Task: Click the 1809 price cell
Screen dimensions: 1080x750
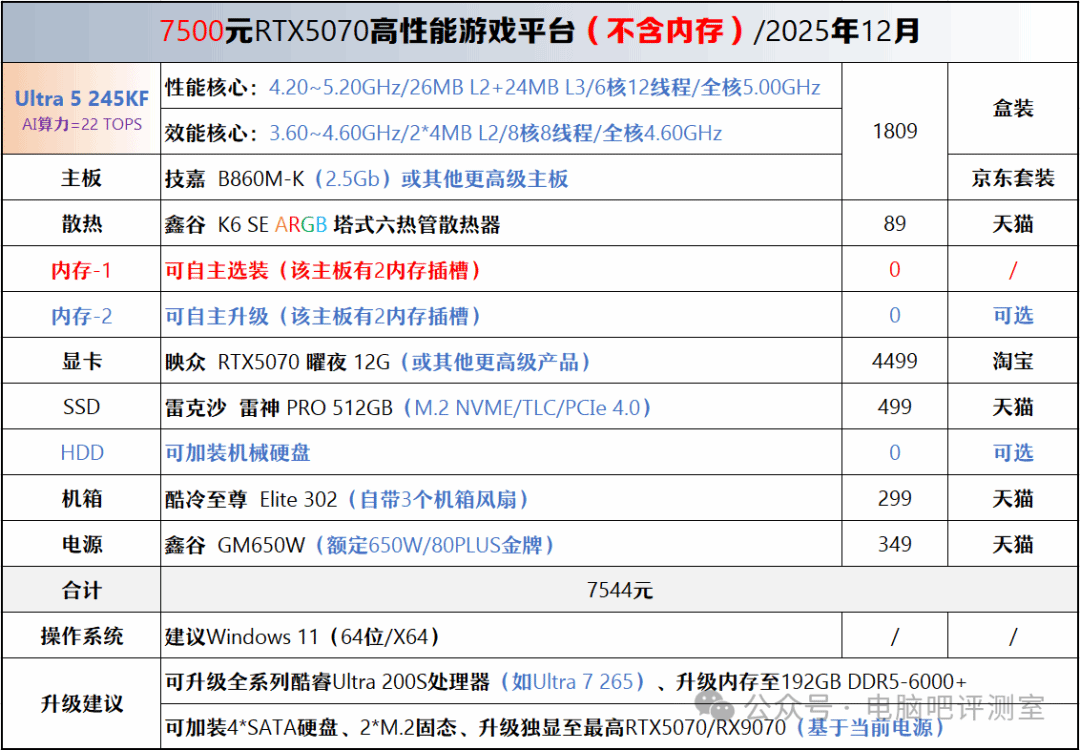Action: point(894,131)
